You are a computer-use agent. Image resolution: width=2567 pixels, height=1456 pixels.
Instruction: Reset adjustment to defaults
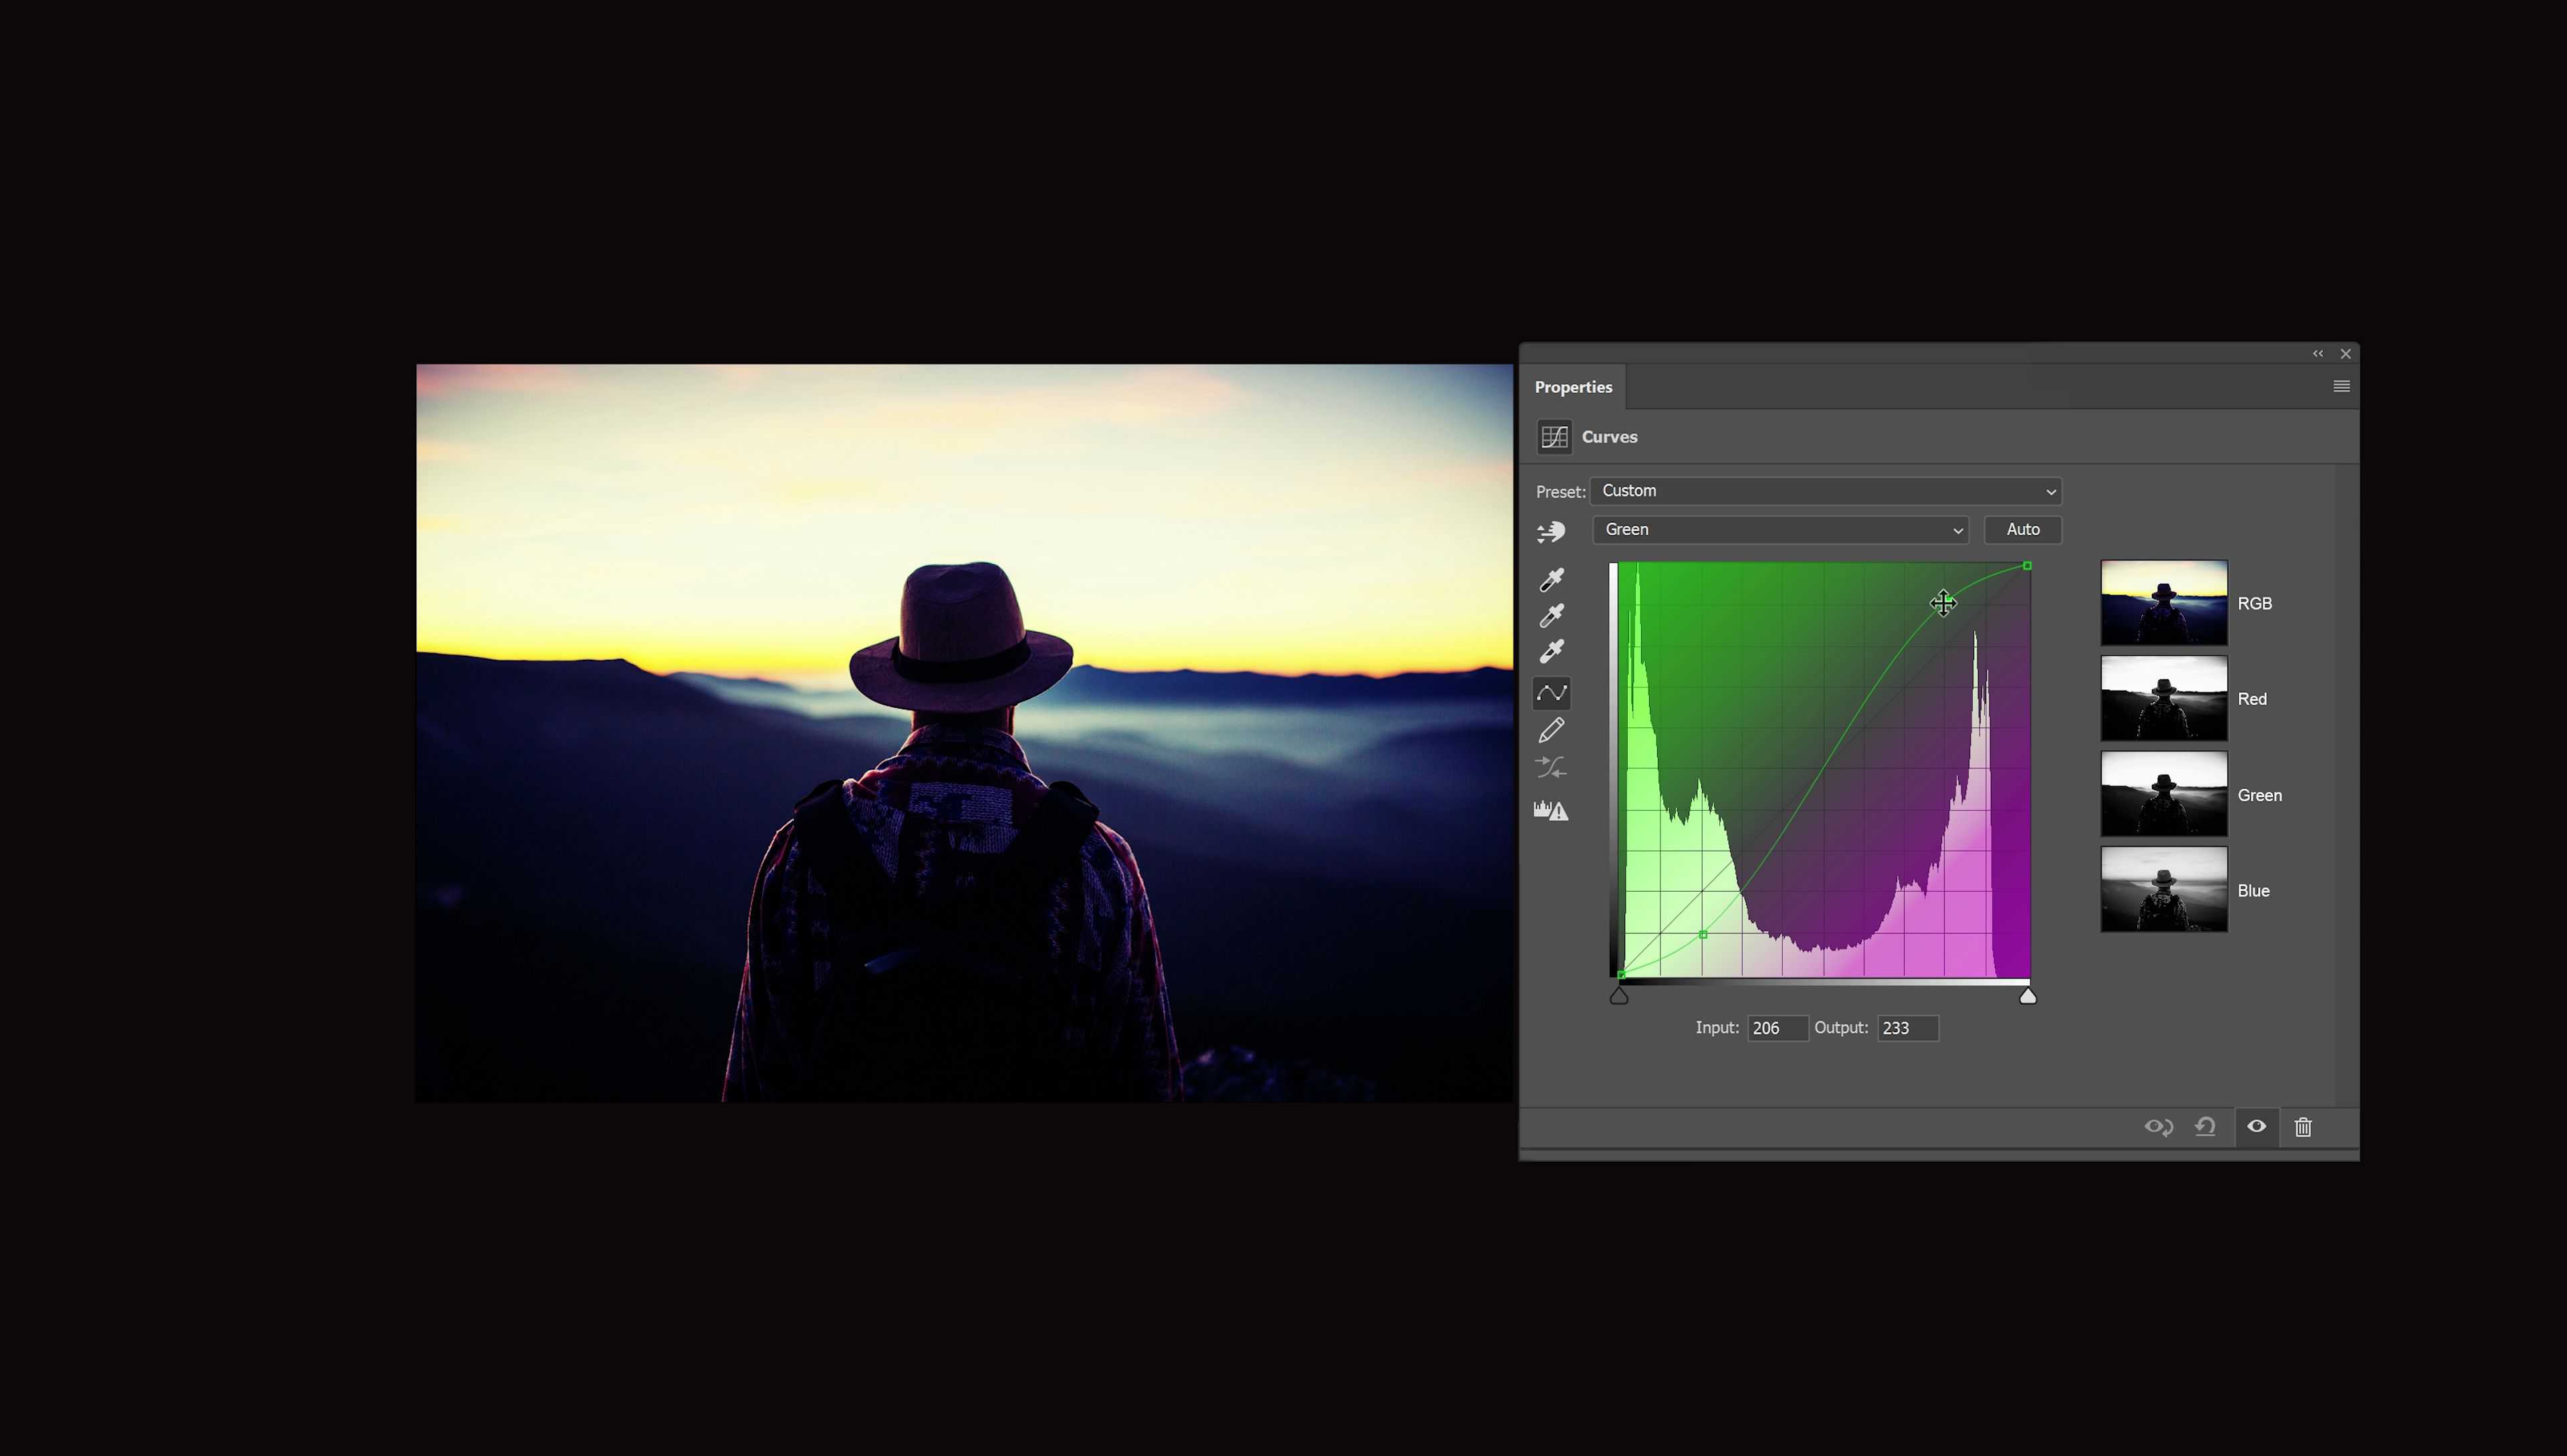tap(2205, 1127)
